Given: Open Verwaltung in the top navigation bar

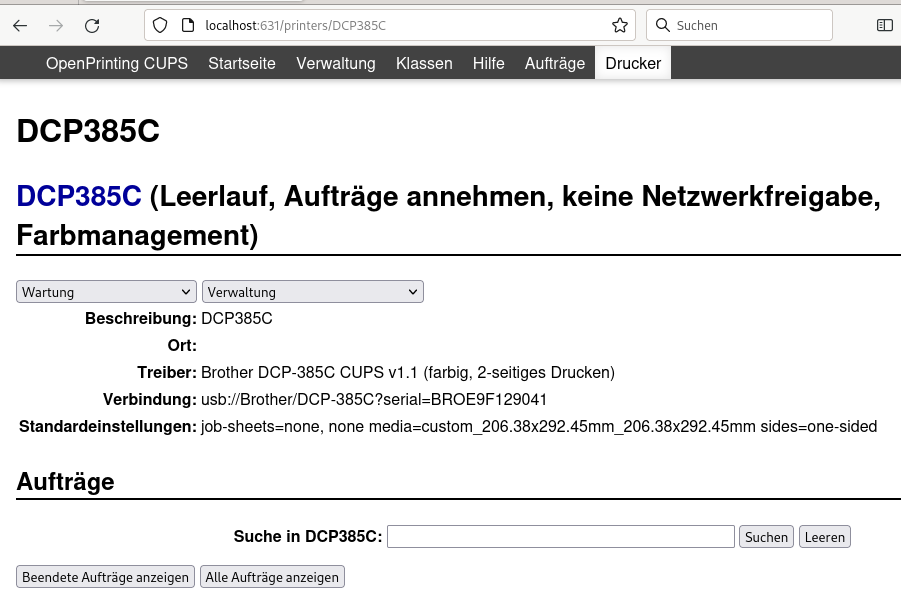Looking at the screenshot, I should pos(336,63).
